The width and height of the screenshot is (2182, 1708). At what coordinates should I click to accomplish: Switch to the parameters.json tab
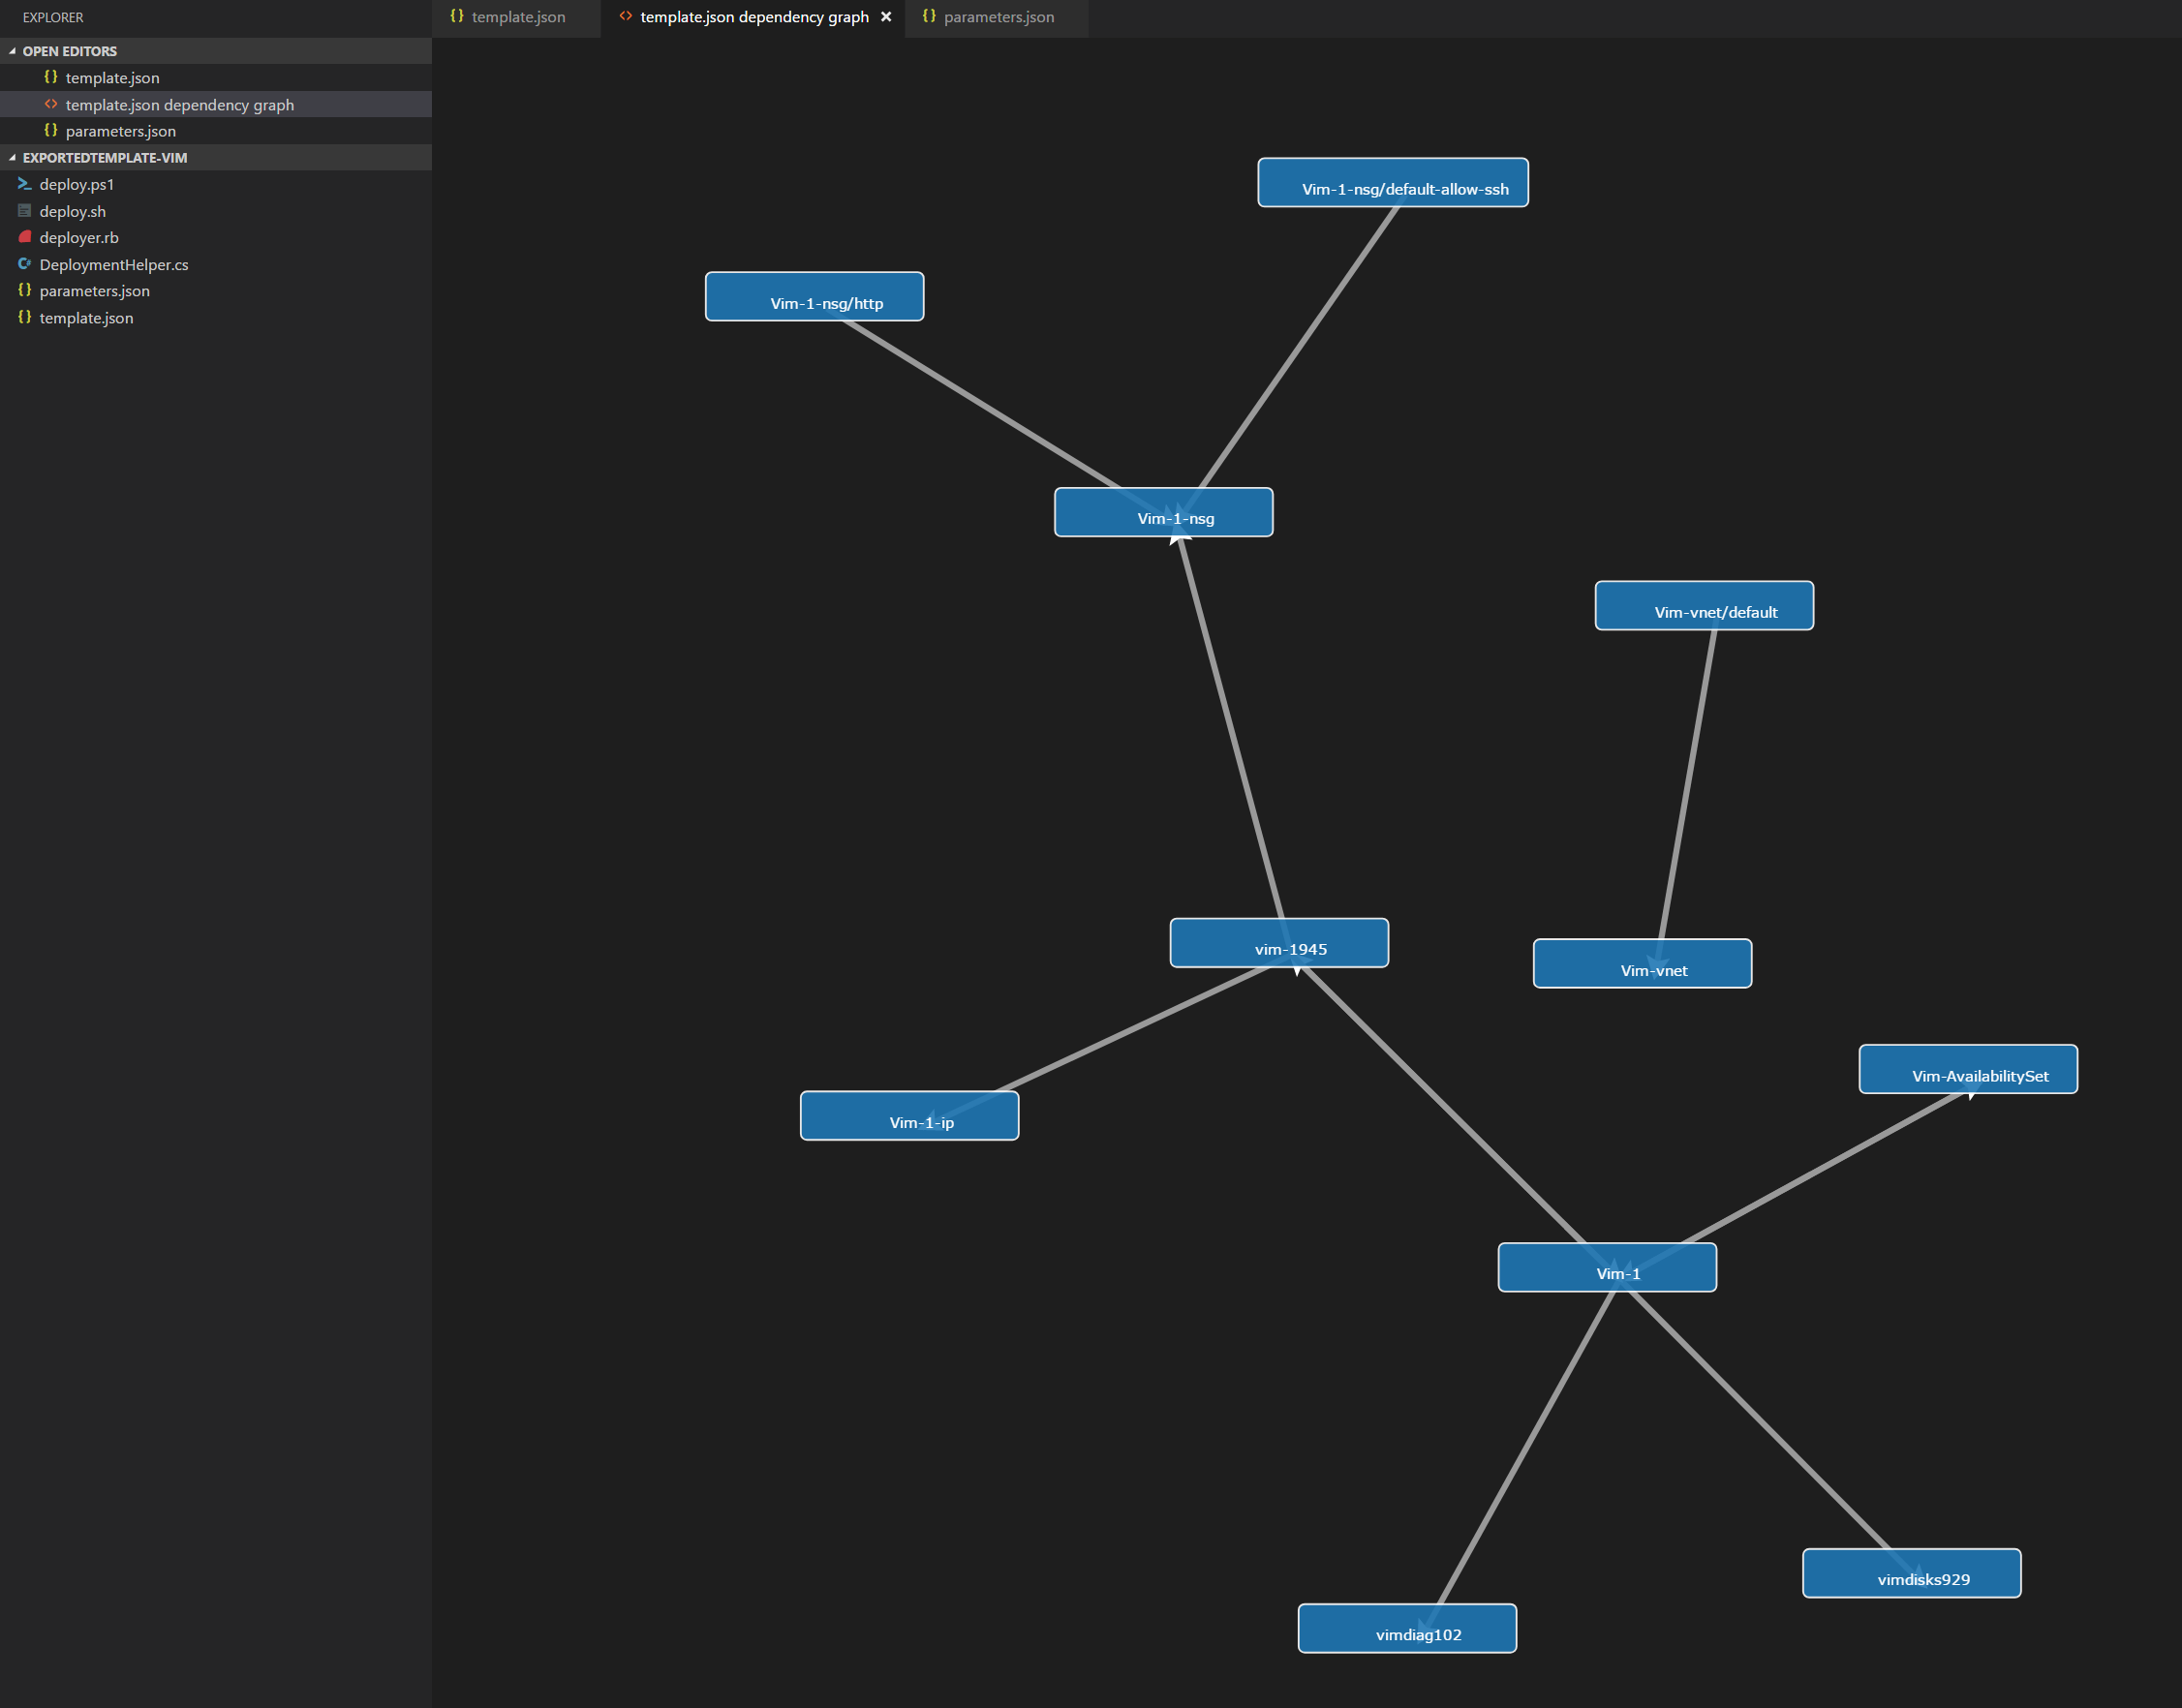998,17
